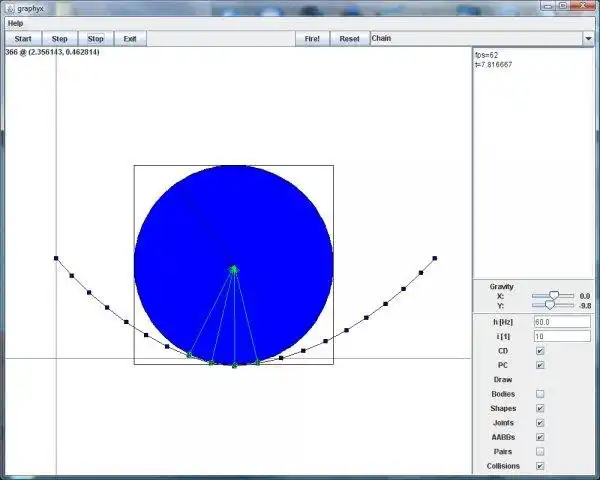
Task: Enable drawing of Pairs
Action: [x=540, y=452]
